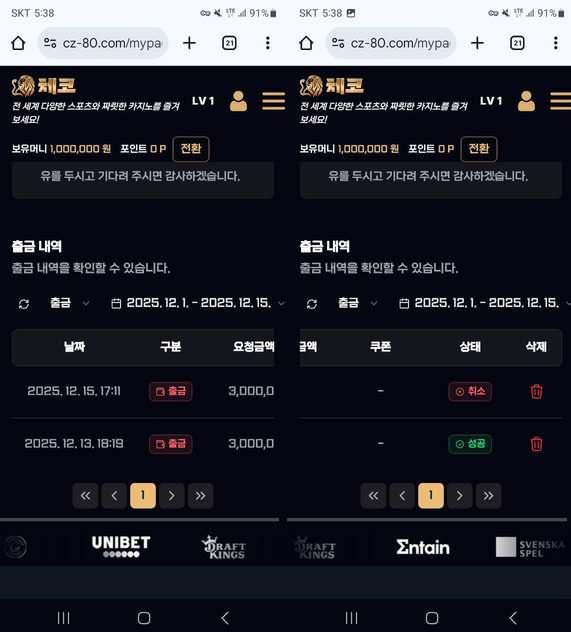The image size is (571, 632).
Task: Open a new tab in the left browser
Action: coord(189,43)
